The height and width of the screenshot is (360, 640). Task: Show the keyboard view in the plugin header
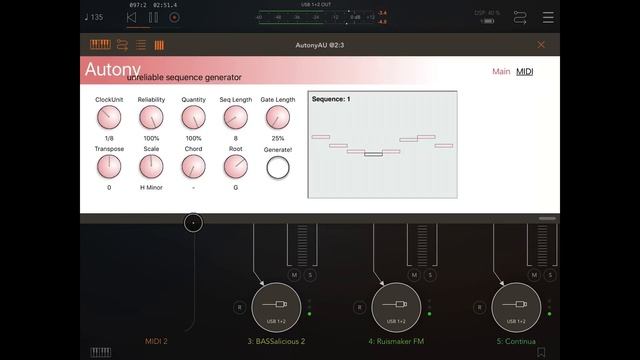click(100, 45)
